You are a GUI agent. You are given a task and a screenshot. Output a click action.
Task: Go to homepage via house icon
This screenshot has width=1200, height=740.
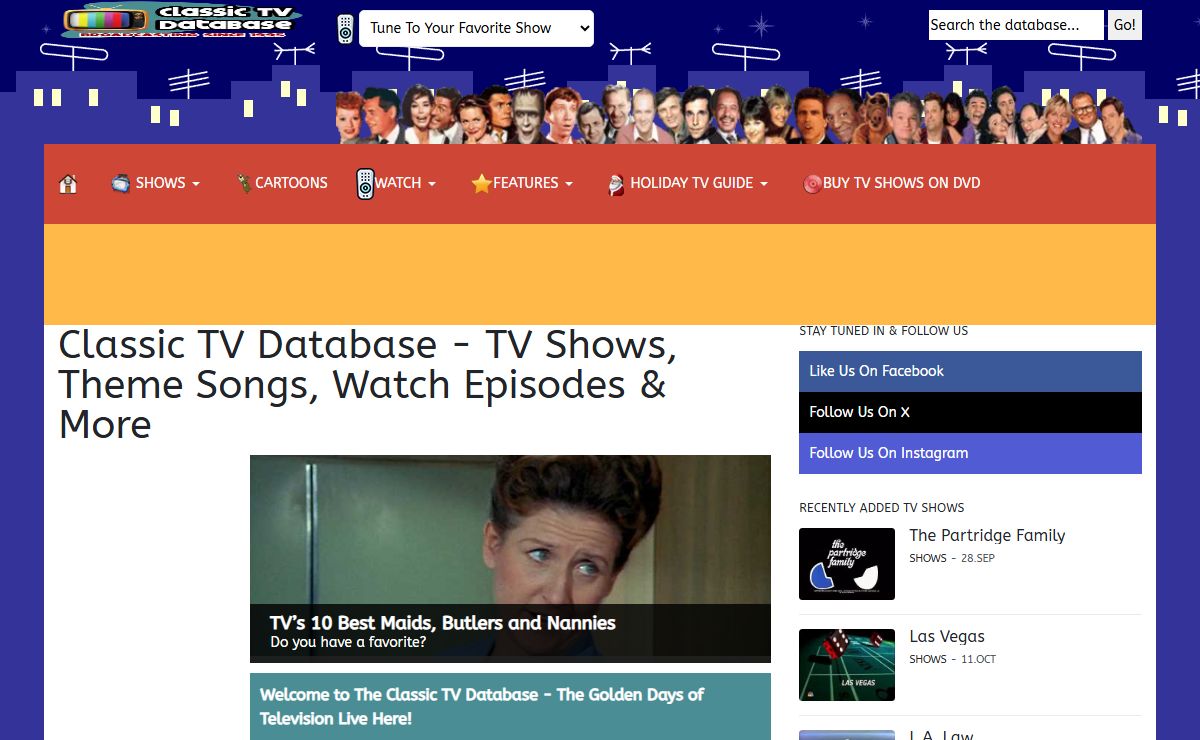click(68, 184)
